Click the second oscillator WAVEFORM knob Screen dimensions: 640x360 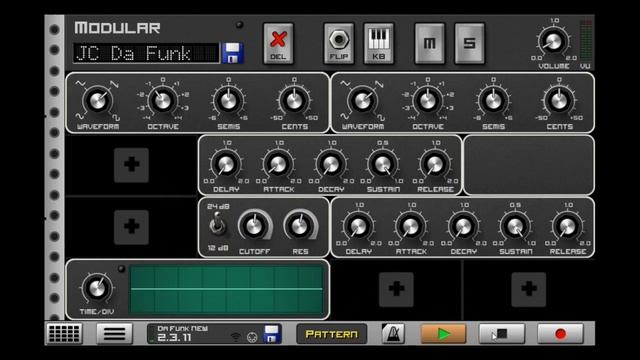pos(362,100)
